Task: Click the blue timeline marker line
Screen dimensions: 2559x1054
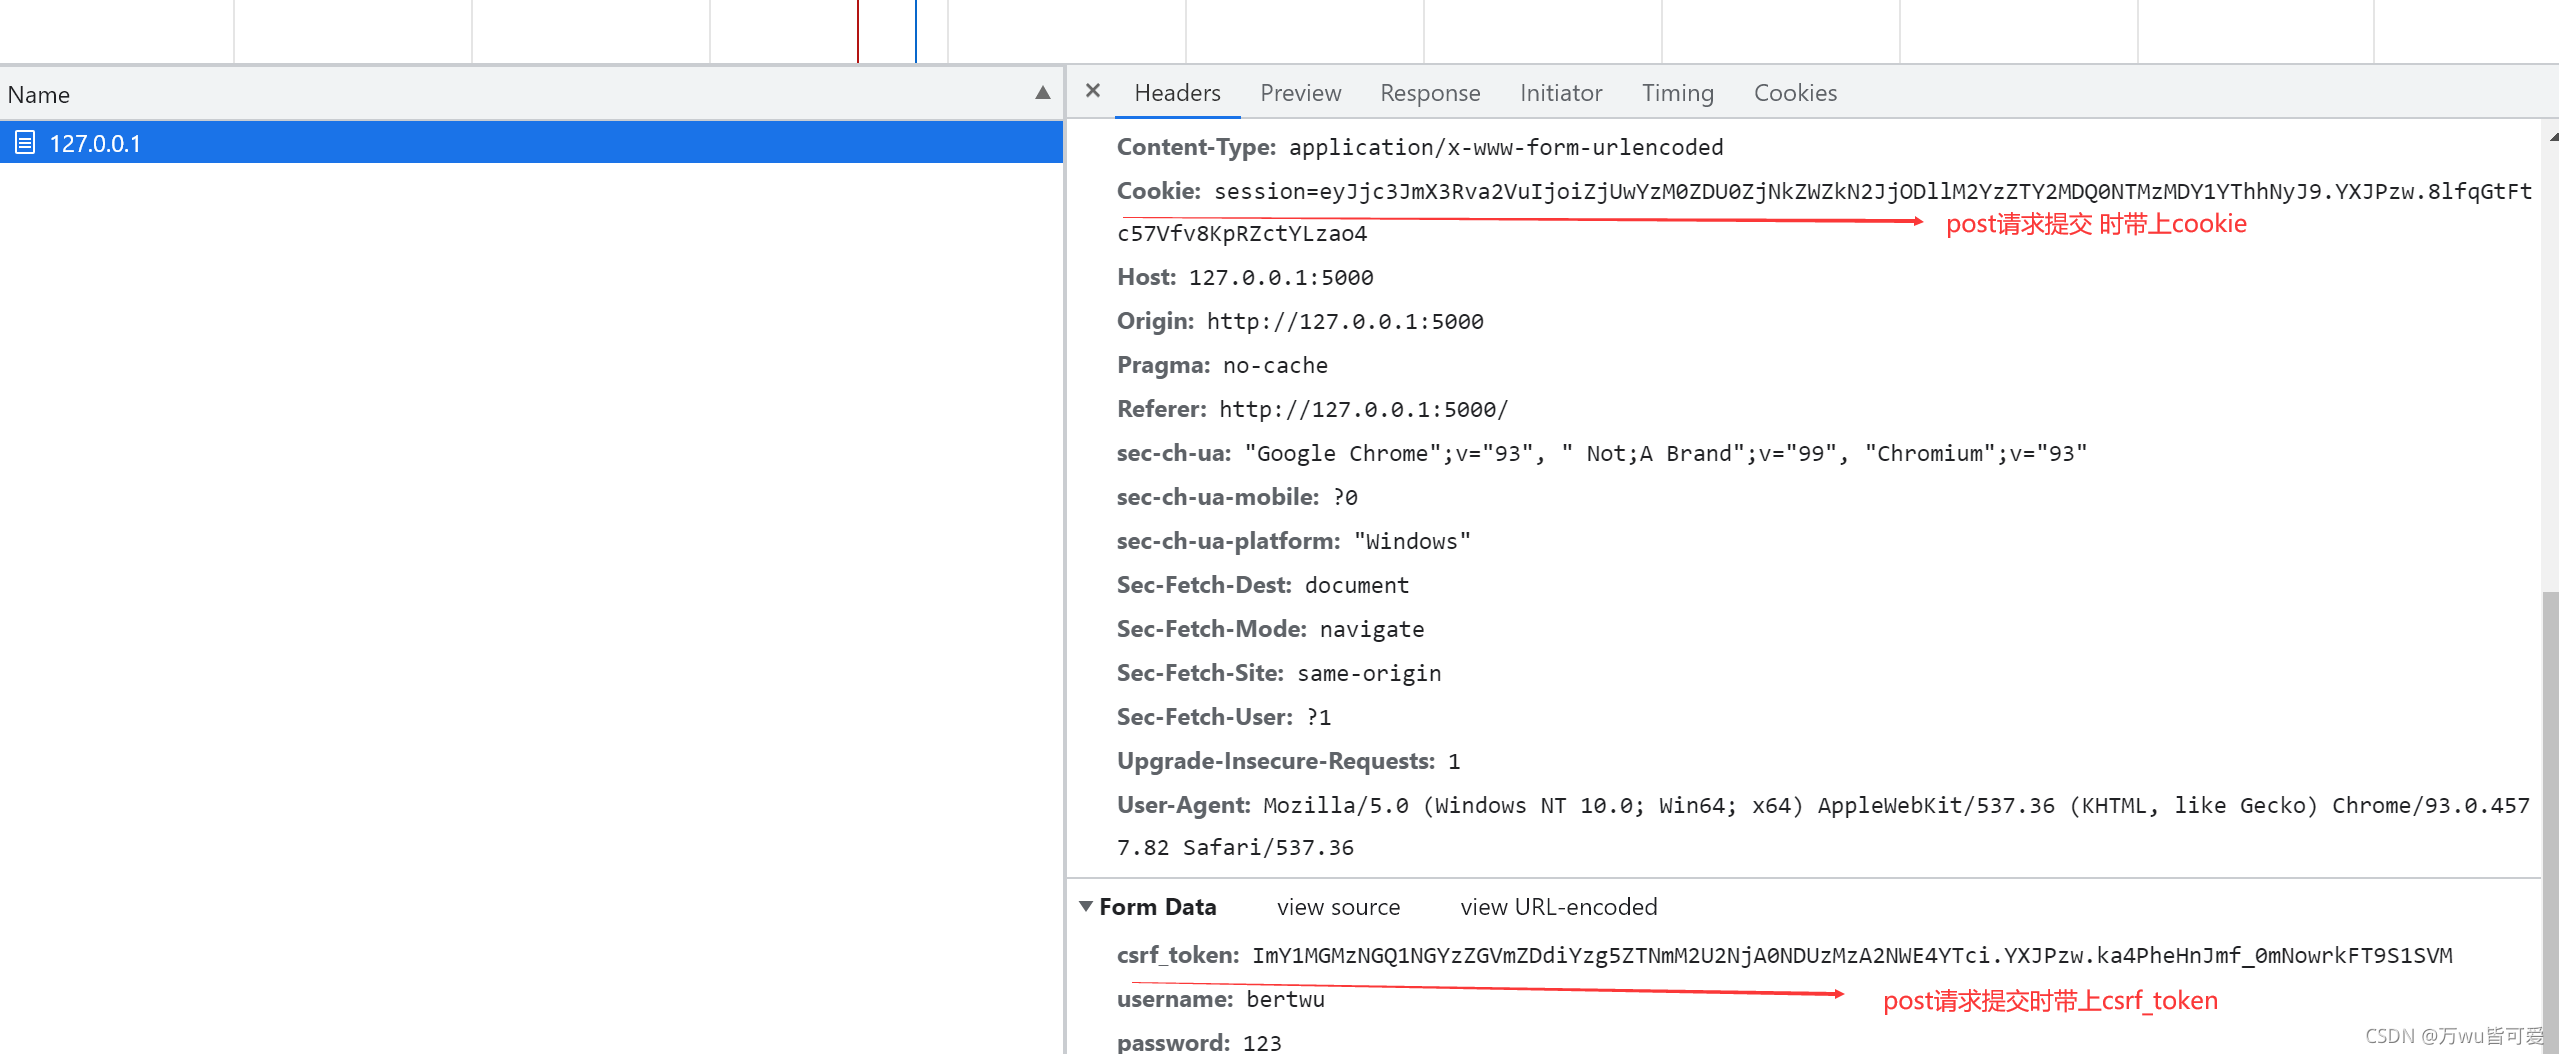Action: click(915, 31)
